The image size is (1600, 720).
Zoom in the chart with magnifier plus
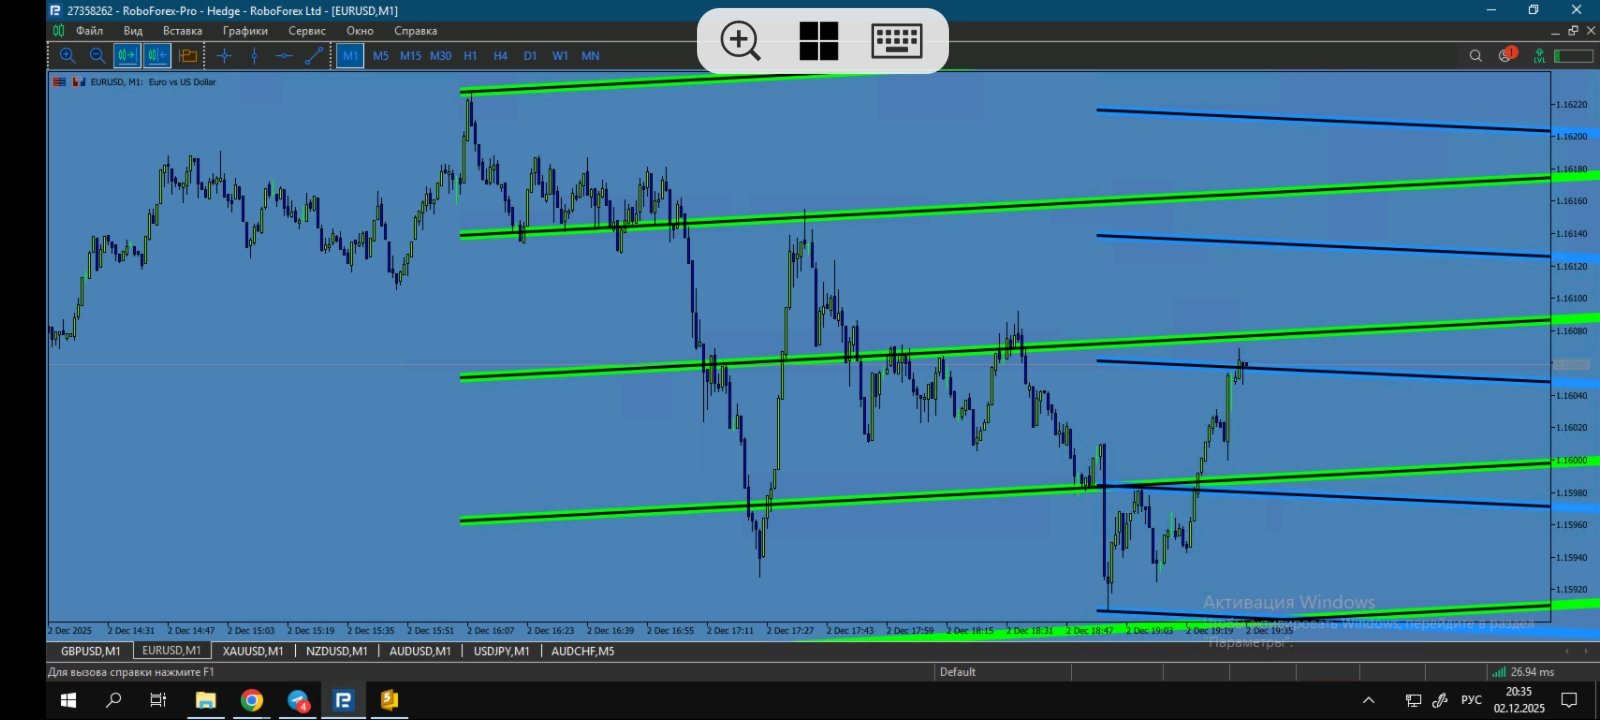(67, 56)
